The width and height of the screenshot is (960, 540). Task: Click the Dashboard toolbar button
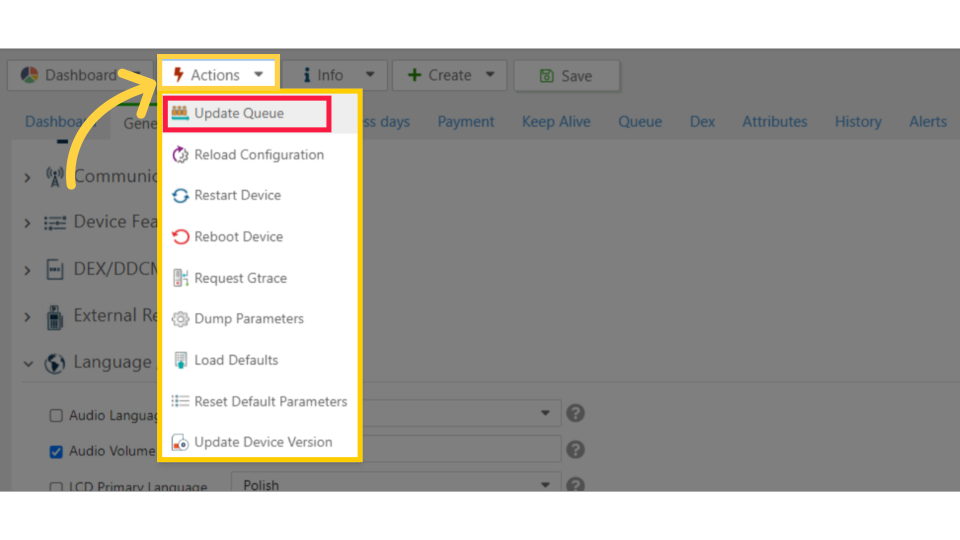68,75
